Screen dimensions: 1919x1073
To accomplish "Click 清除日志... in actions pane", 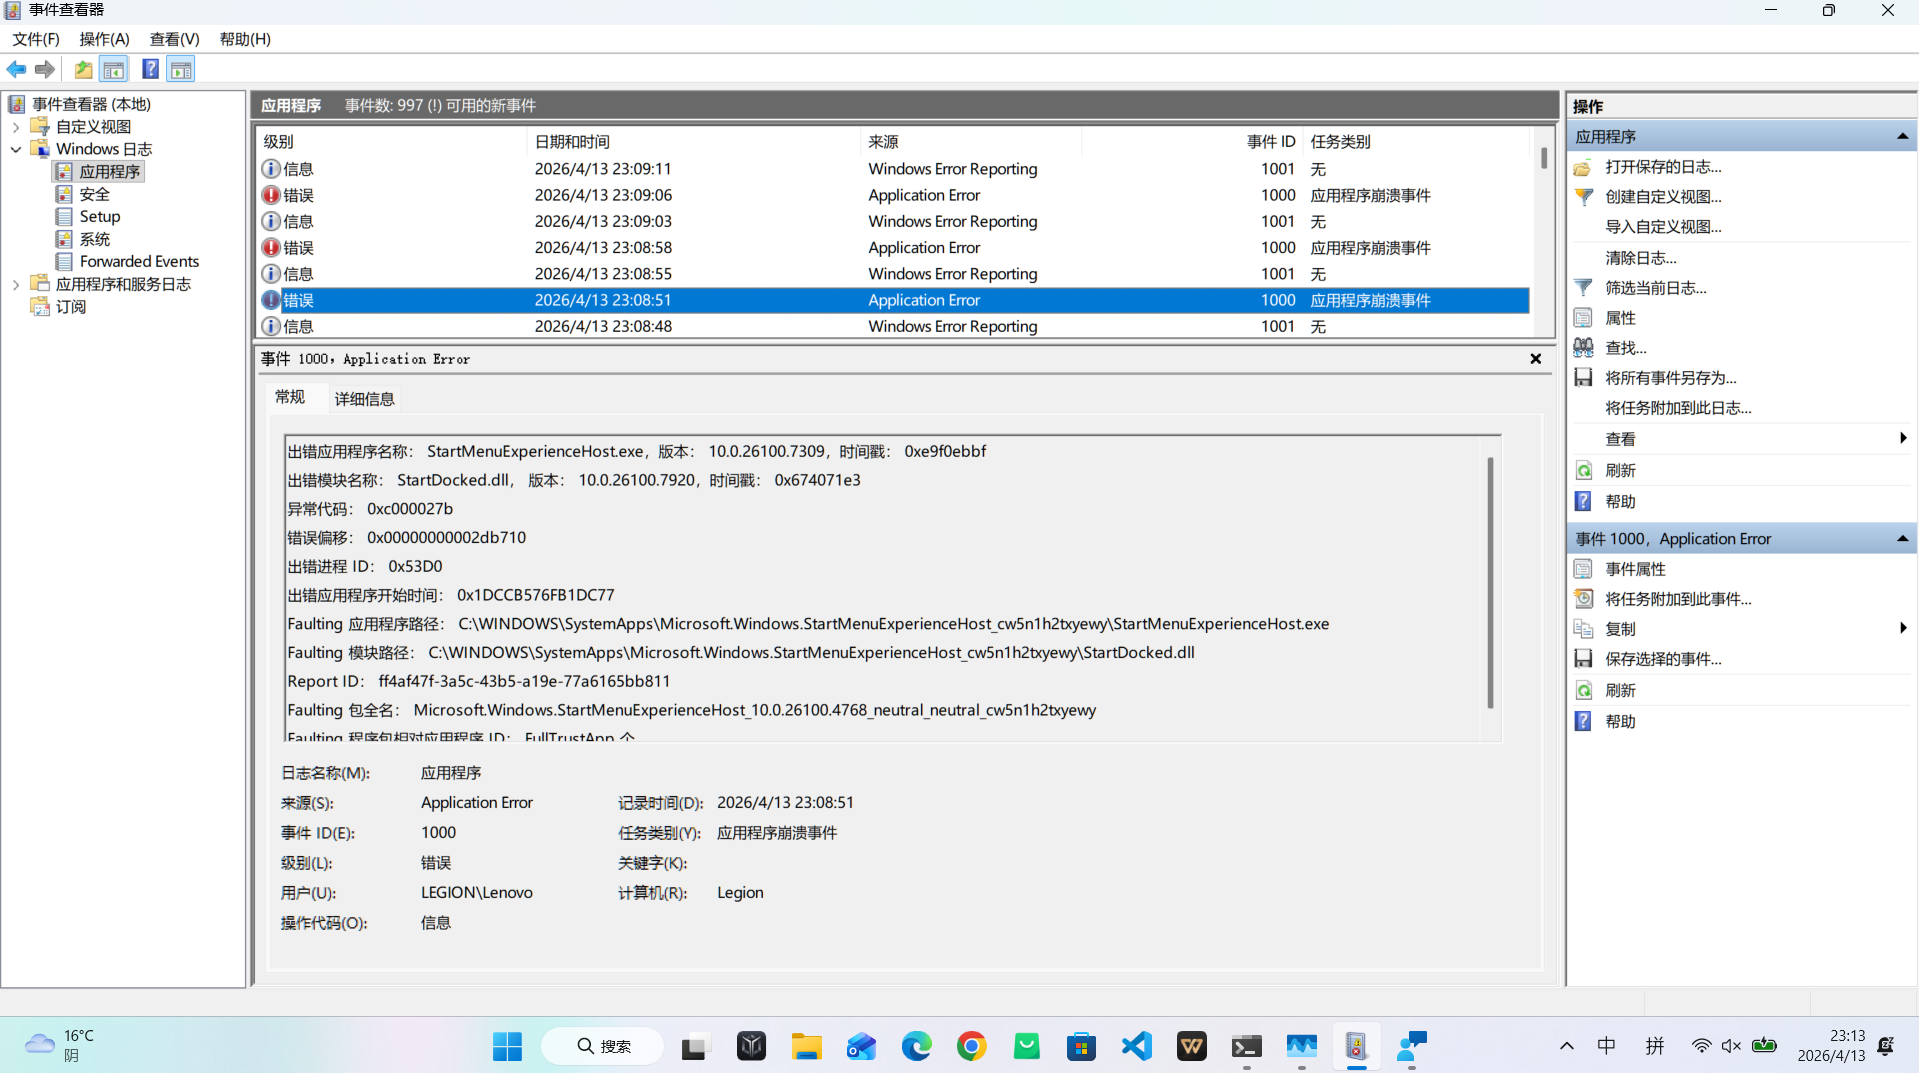I will (x=1640, y=258).
